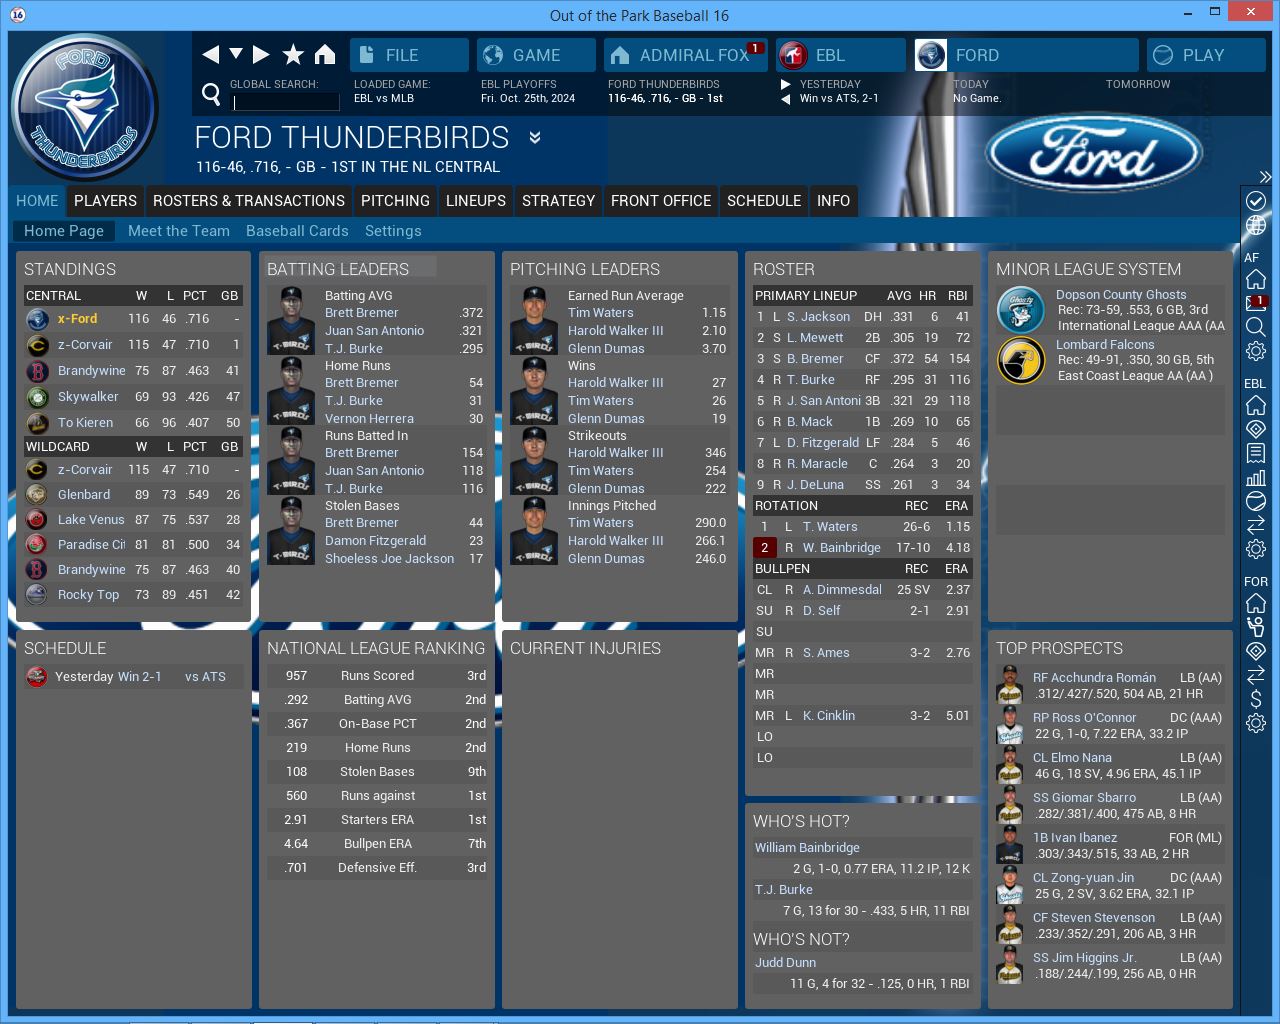Open the Lombard Falcons affiliate link
The image size is (1280, 1024).
tap(1105, 345)
